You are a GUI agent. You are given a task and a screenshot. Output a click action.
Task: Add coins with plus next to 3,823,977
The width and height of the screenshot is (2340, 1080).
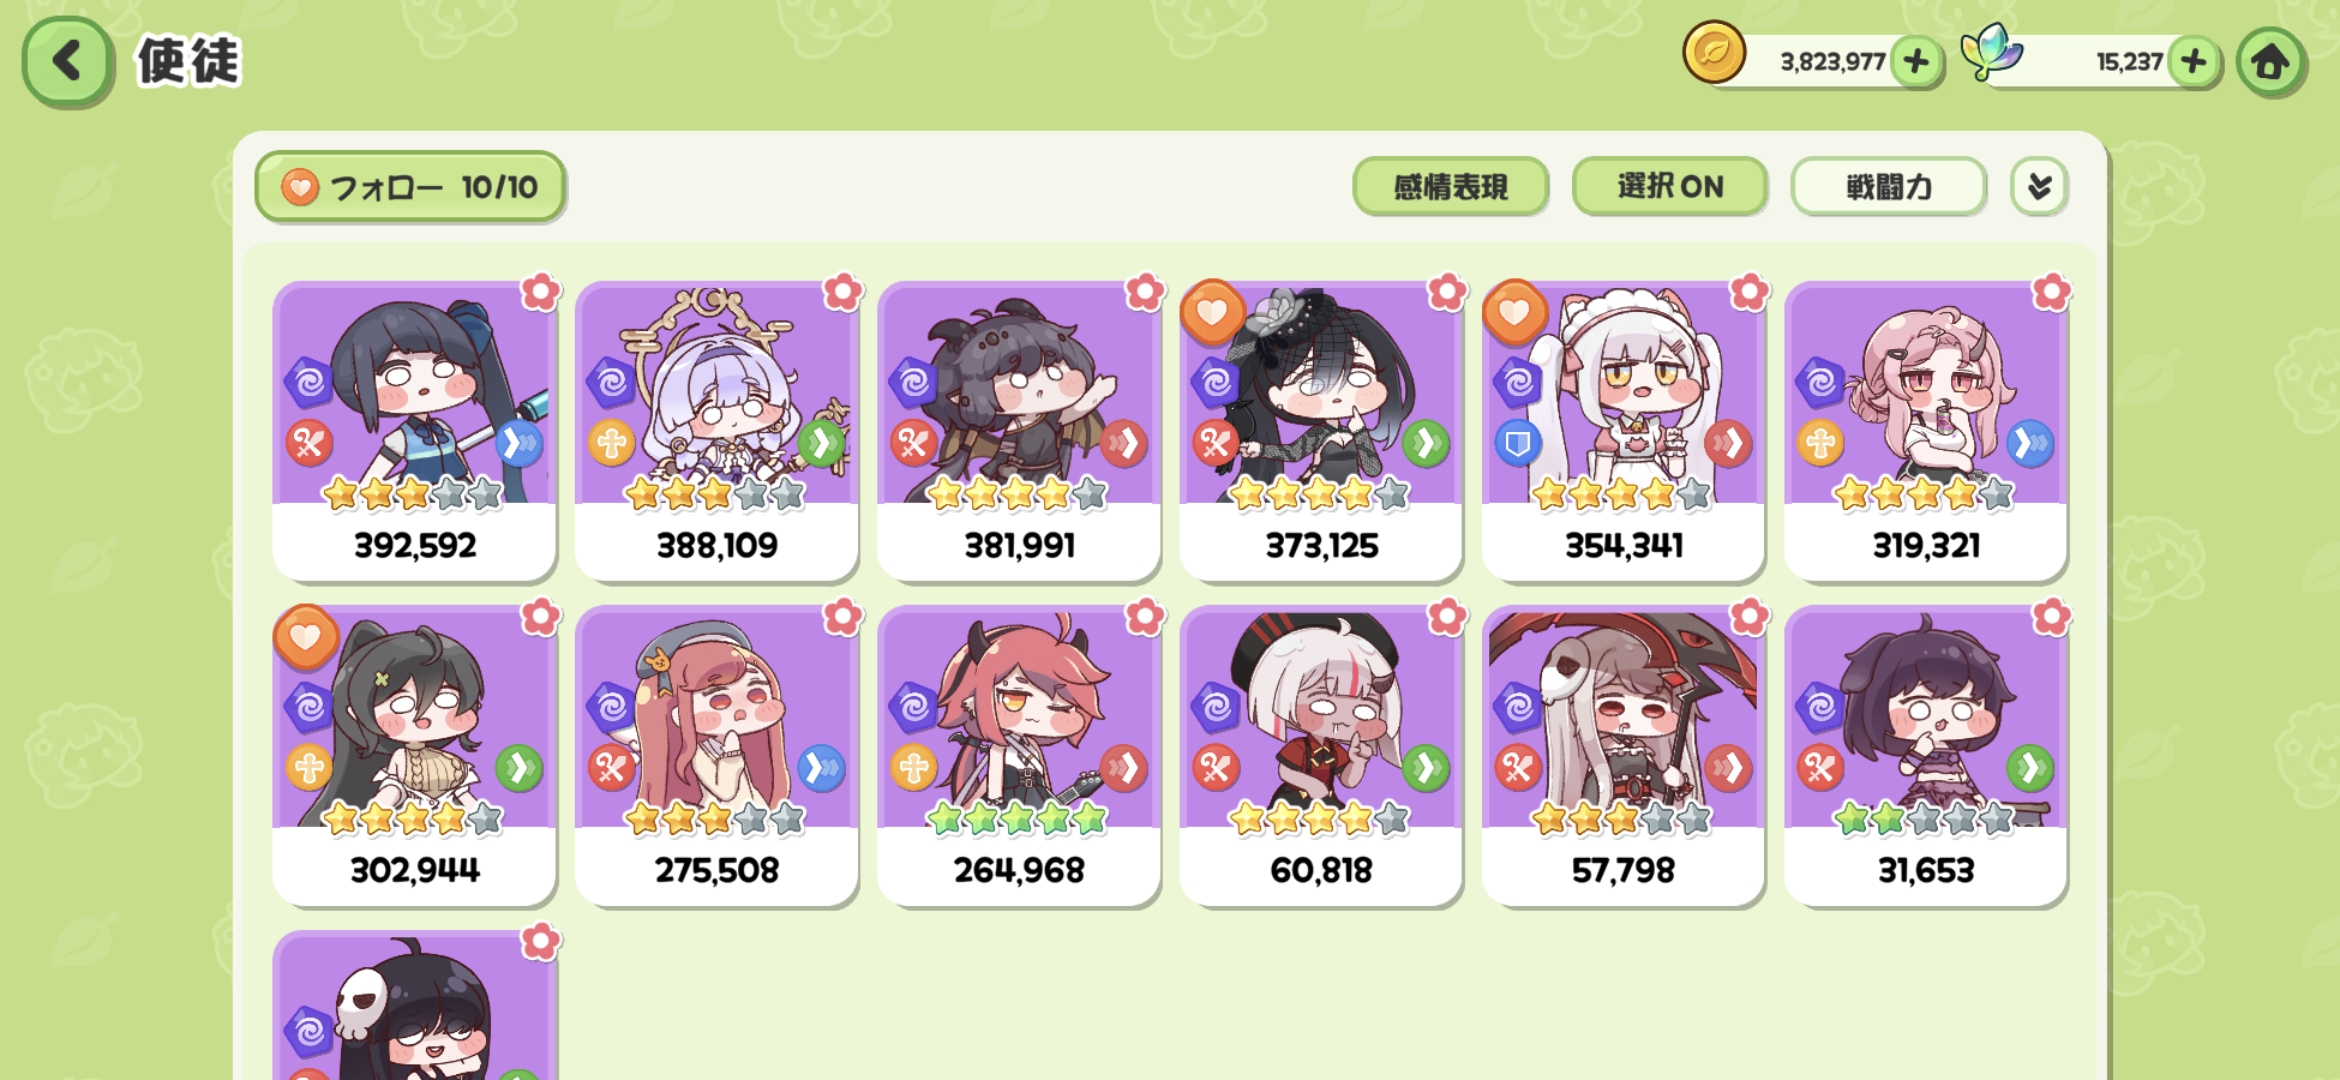(x=1916, y=62)
